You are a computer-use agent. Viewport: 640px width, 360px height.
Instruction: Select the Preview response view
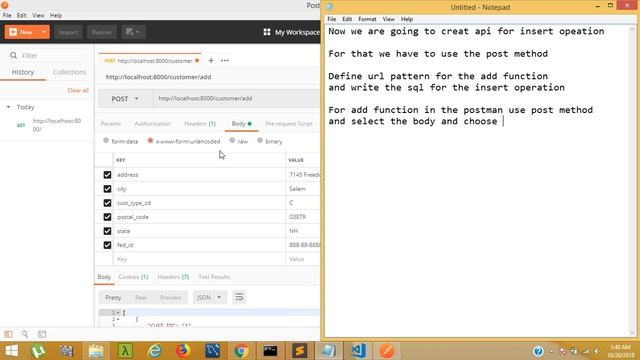(x=171, y=298)
